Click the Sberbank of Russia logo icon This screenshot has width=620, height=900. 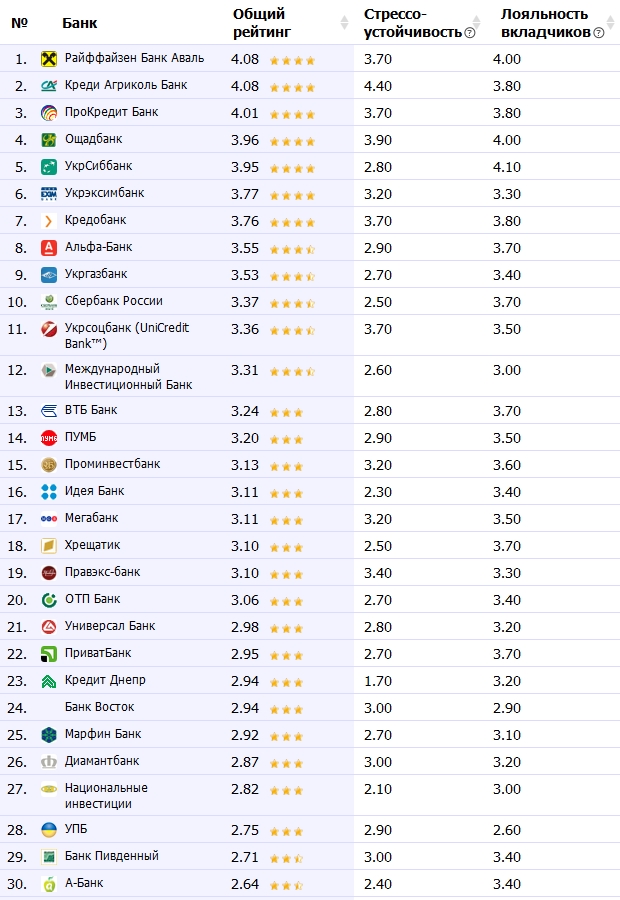pos(49,301)
